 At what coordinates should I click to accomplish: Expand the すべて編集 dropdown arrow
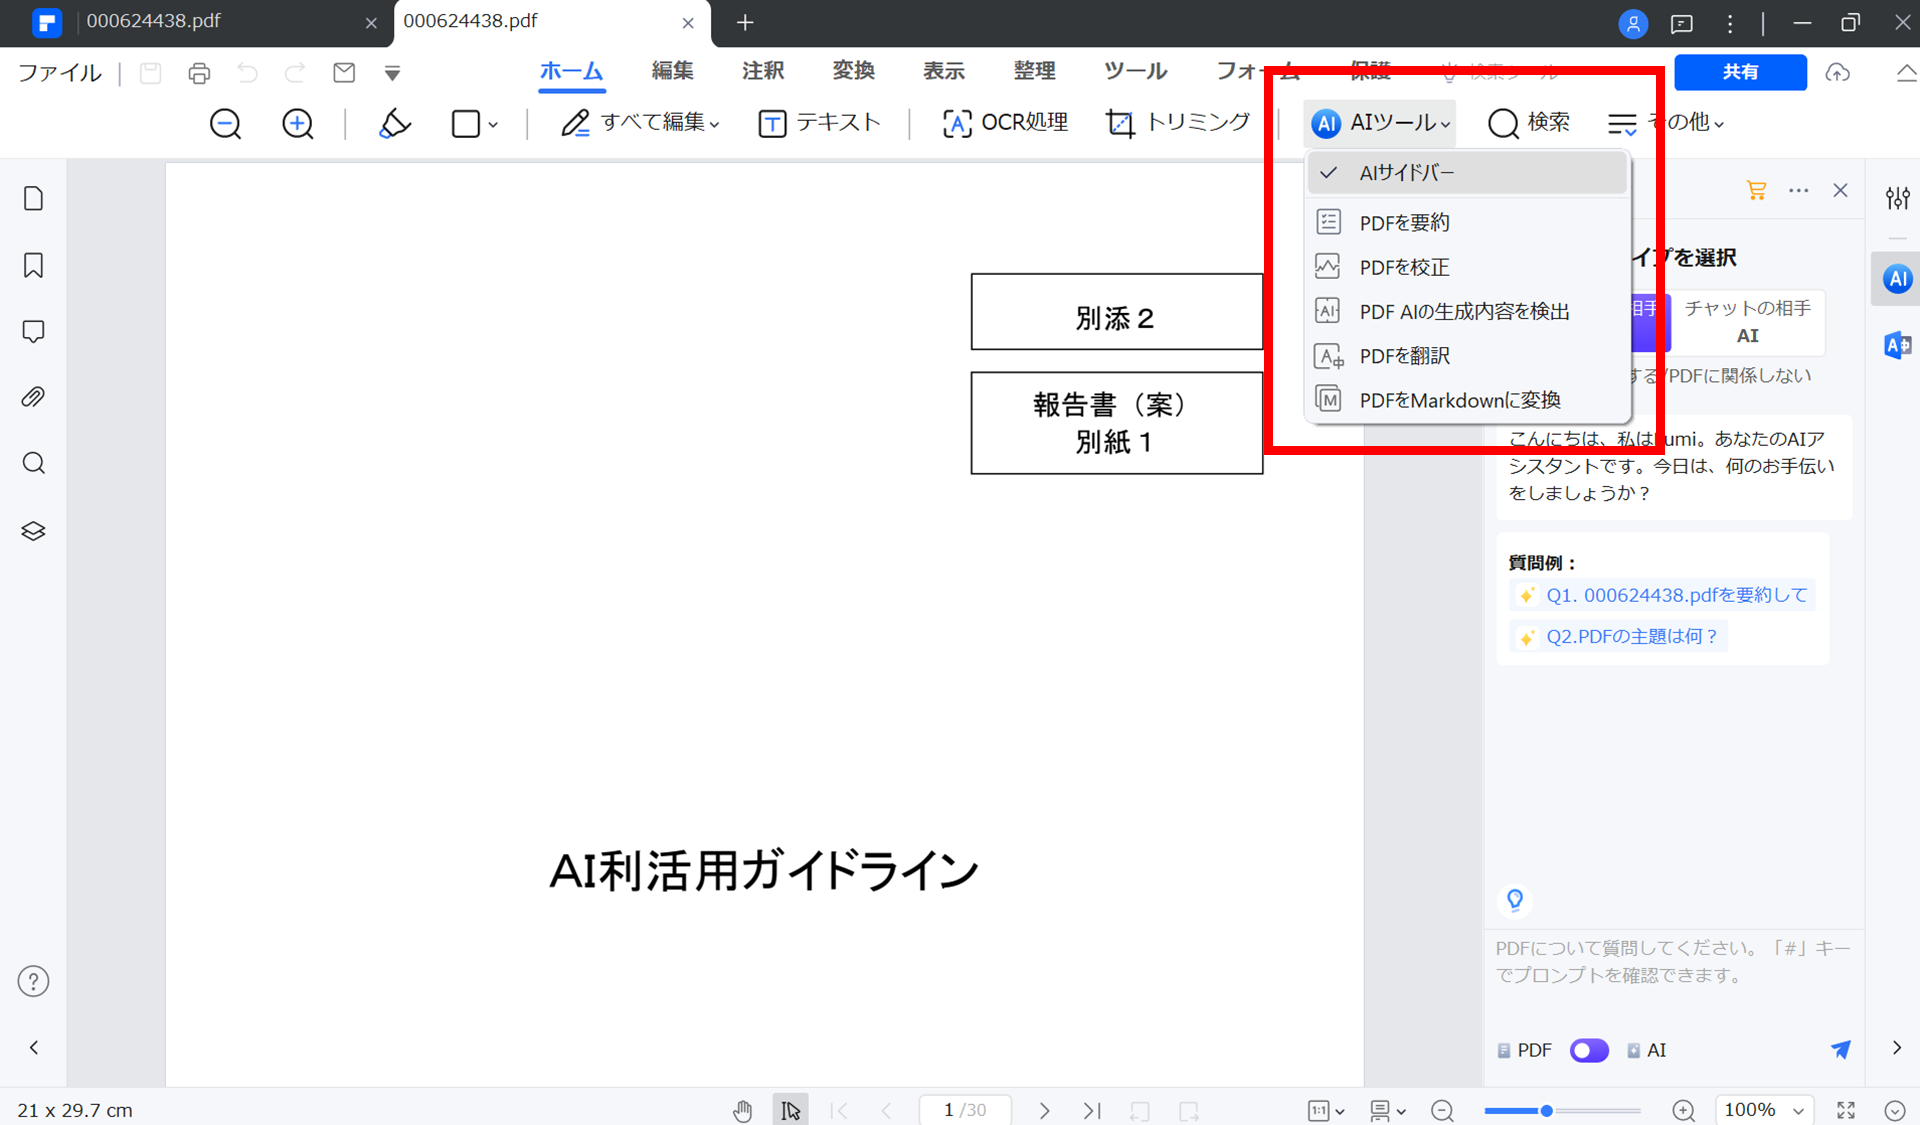pos(714,124)
